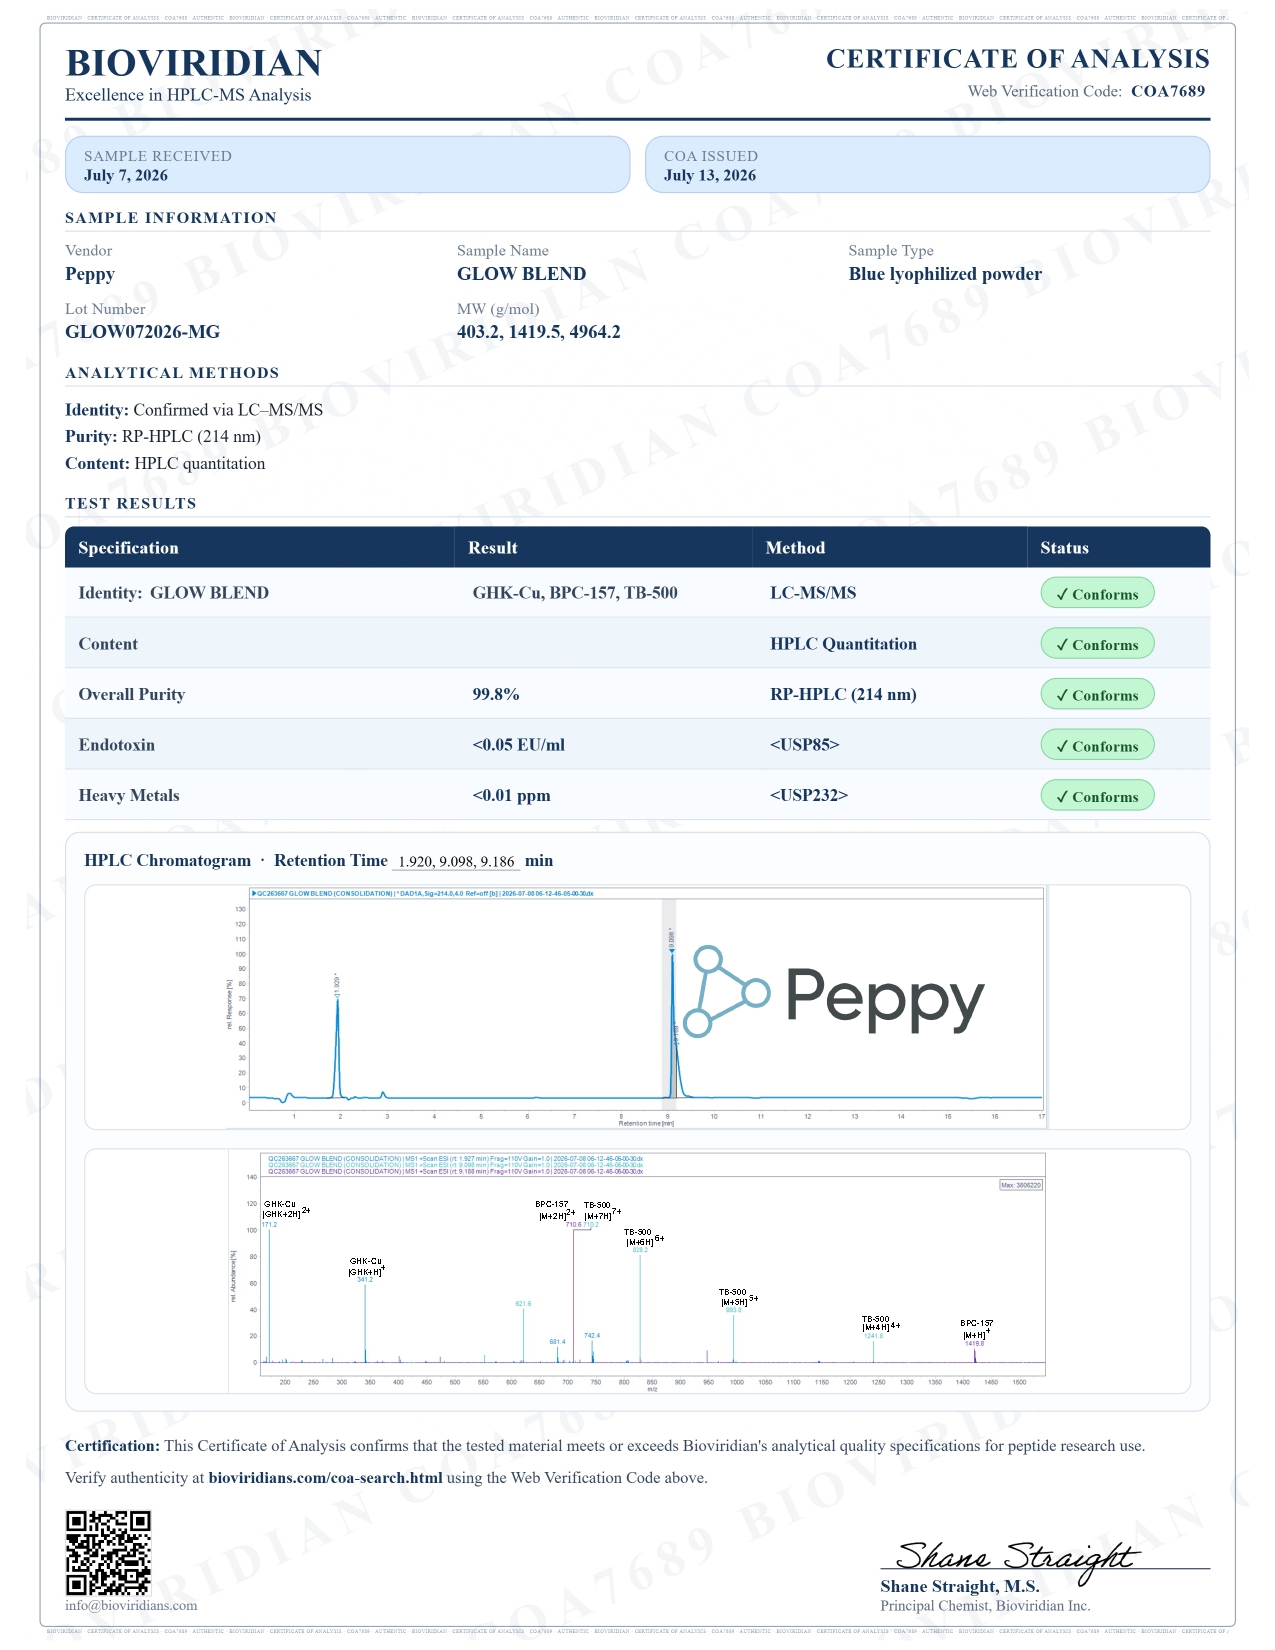Click the Purity: RP-HPLC (214 nm) line

(x=163, y=437)
